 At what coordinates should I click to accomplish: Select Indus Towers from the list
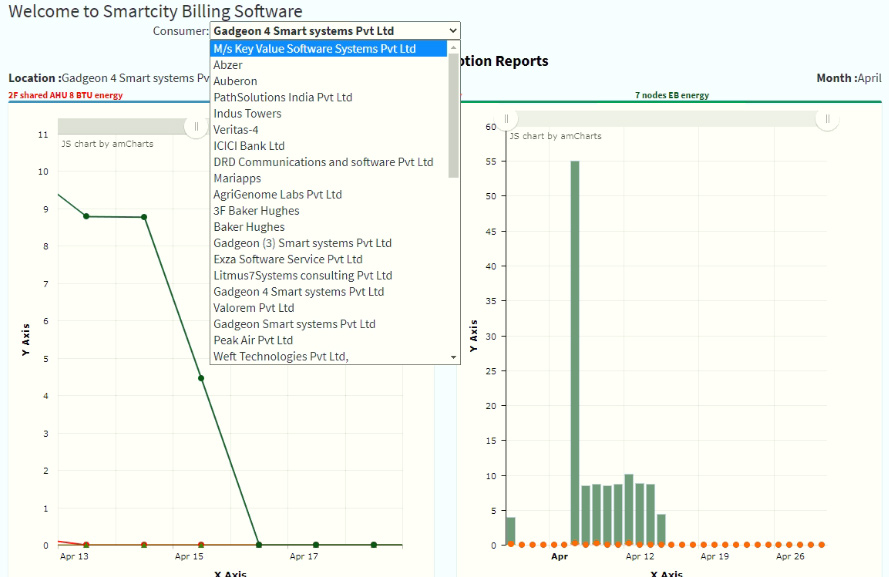click(247, 114)
